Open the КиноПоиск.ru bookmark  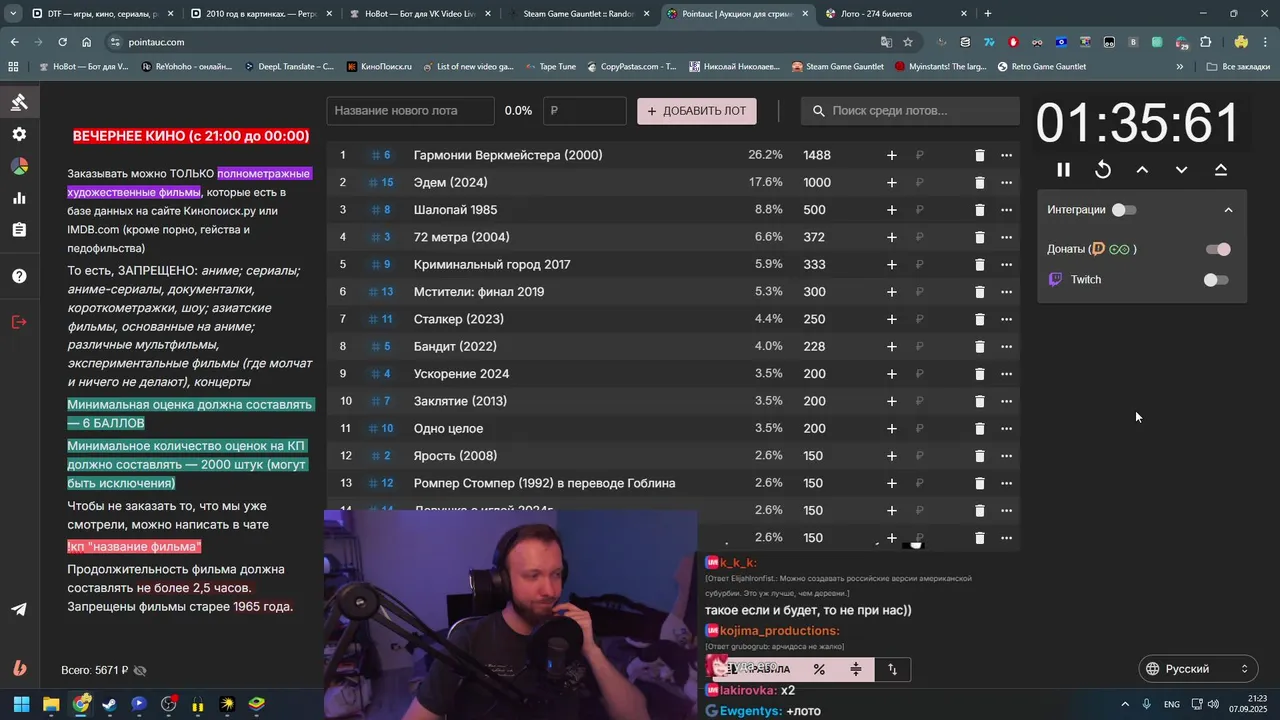(x=379, y=67)
